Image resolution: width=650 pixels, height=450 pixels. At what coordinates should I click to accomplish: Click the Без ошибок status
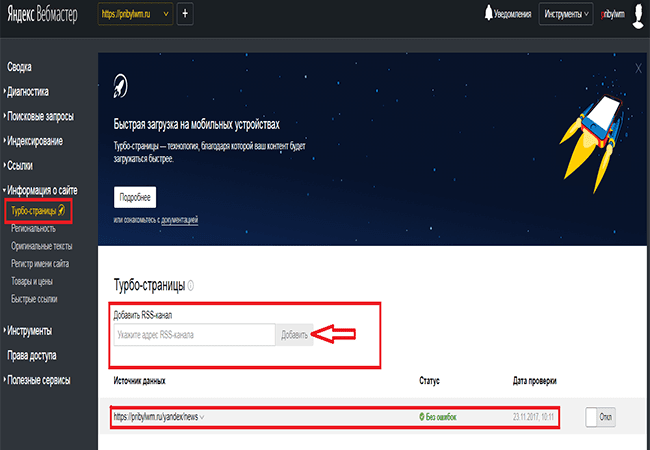[x=438, y=417]
